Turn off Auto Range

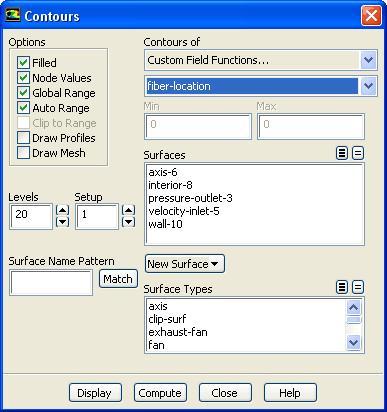[x=23, y=108]
